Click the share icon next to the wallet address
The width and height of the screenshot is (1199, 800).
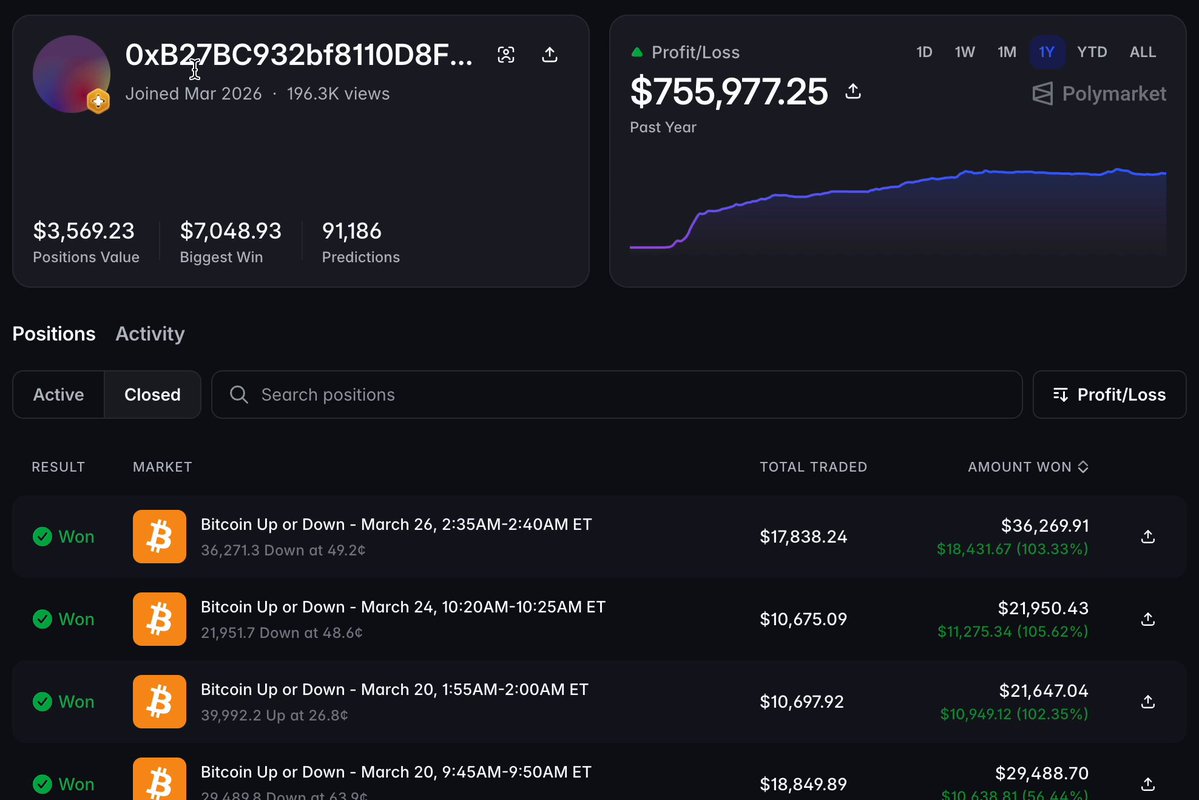(x=549, y=54)
